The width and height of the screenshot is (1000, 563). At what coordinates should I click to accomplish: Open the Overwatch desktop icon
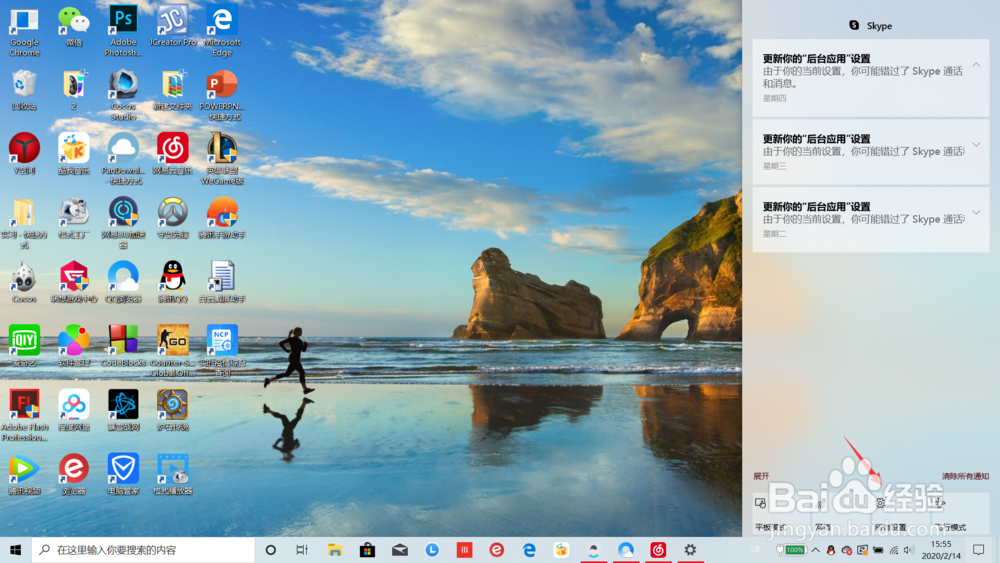click(172, 218)
